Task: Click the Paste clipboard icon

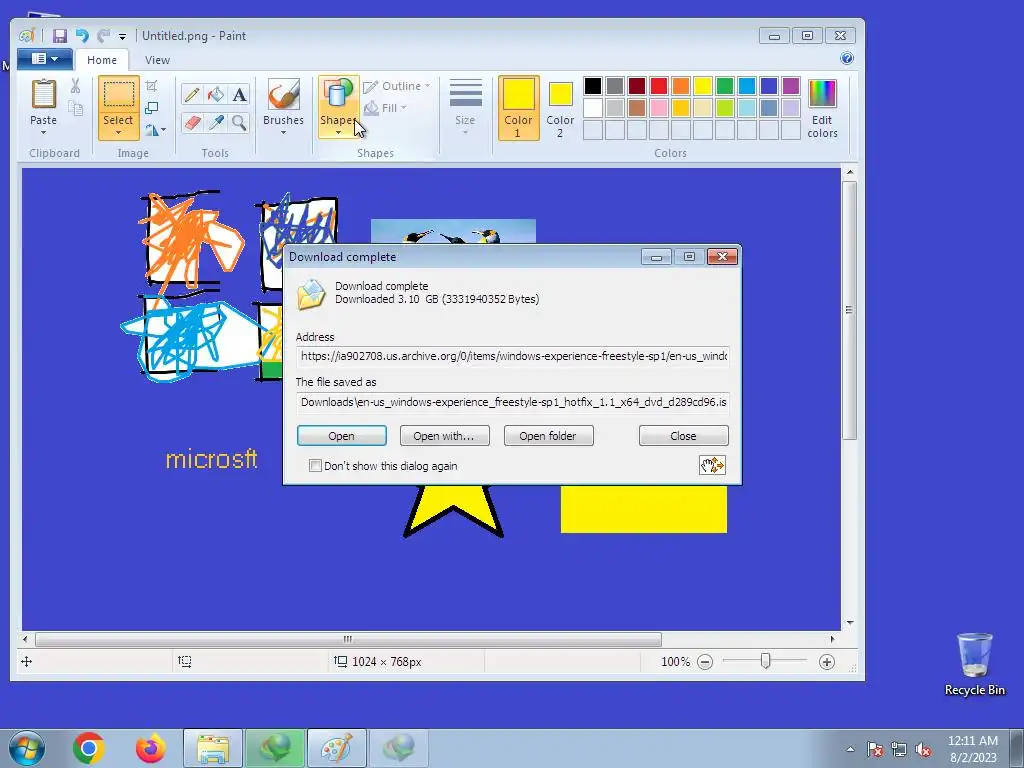Action: pyautogui.click(x=44, y=95)
